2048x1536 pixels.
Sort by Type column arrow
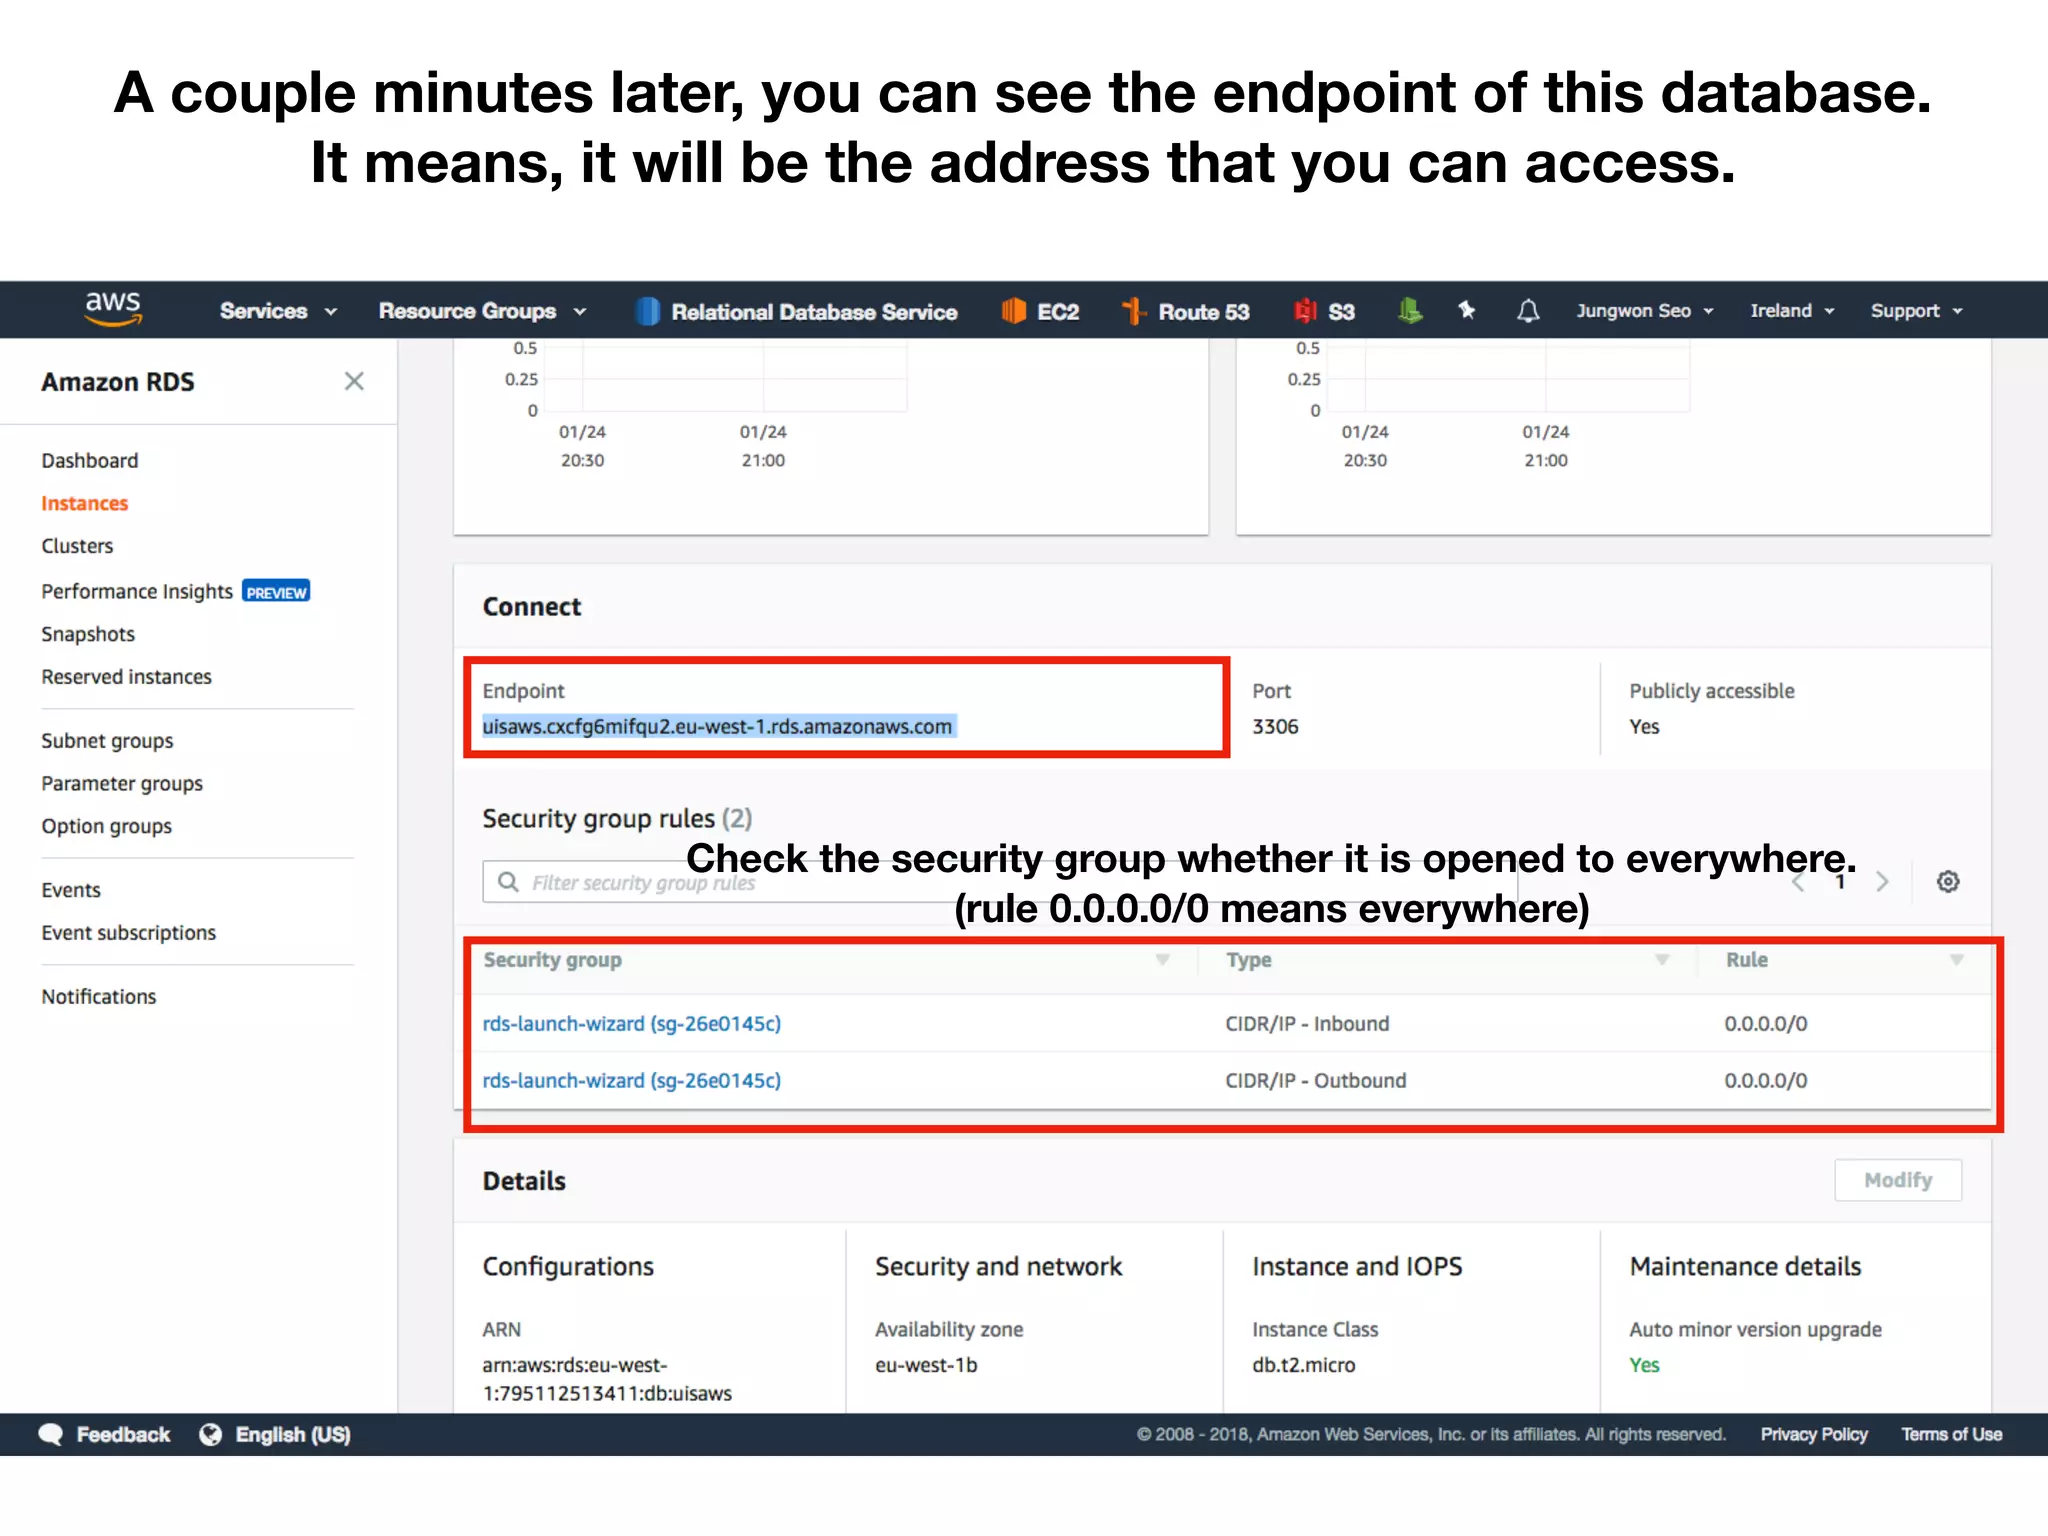pos(1662,960)
